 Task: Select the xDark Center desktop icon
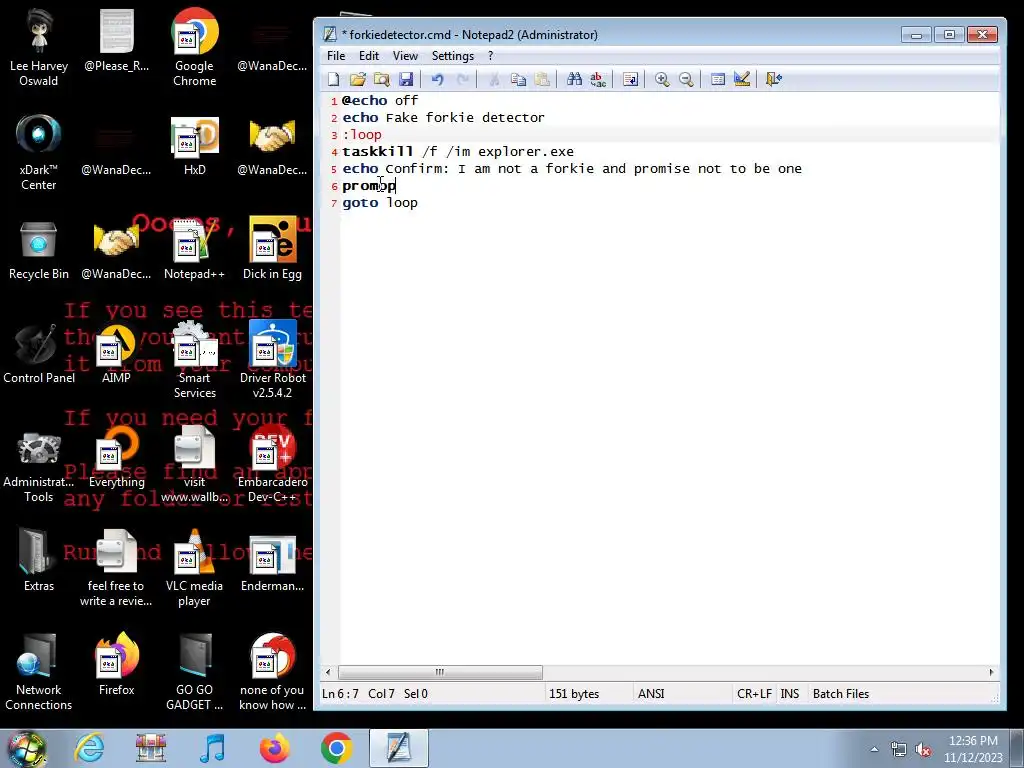(39, 153)
